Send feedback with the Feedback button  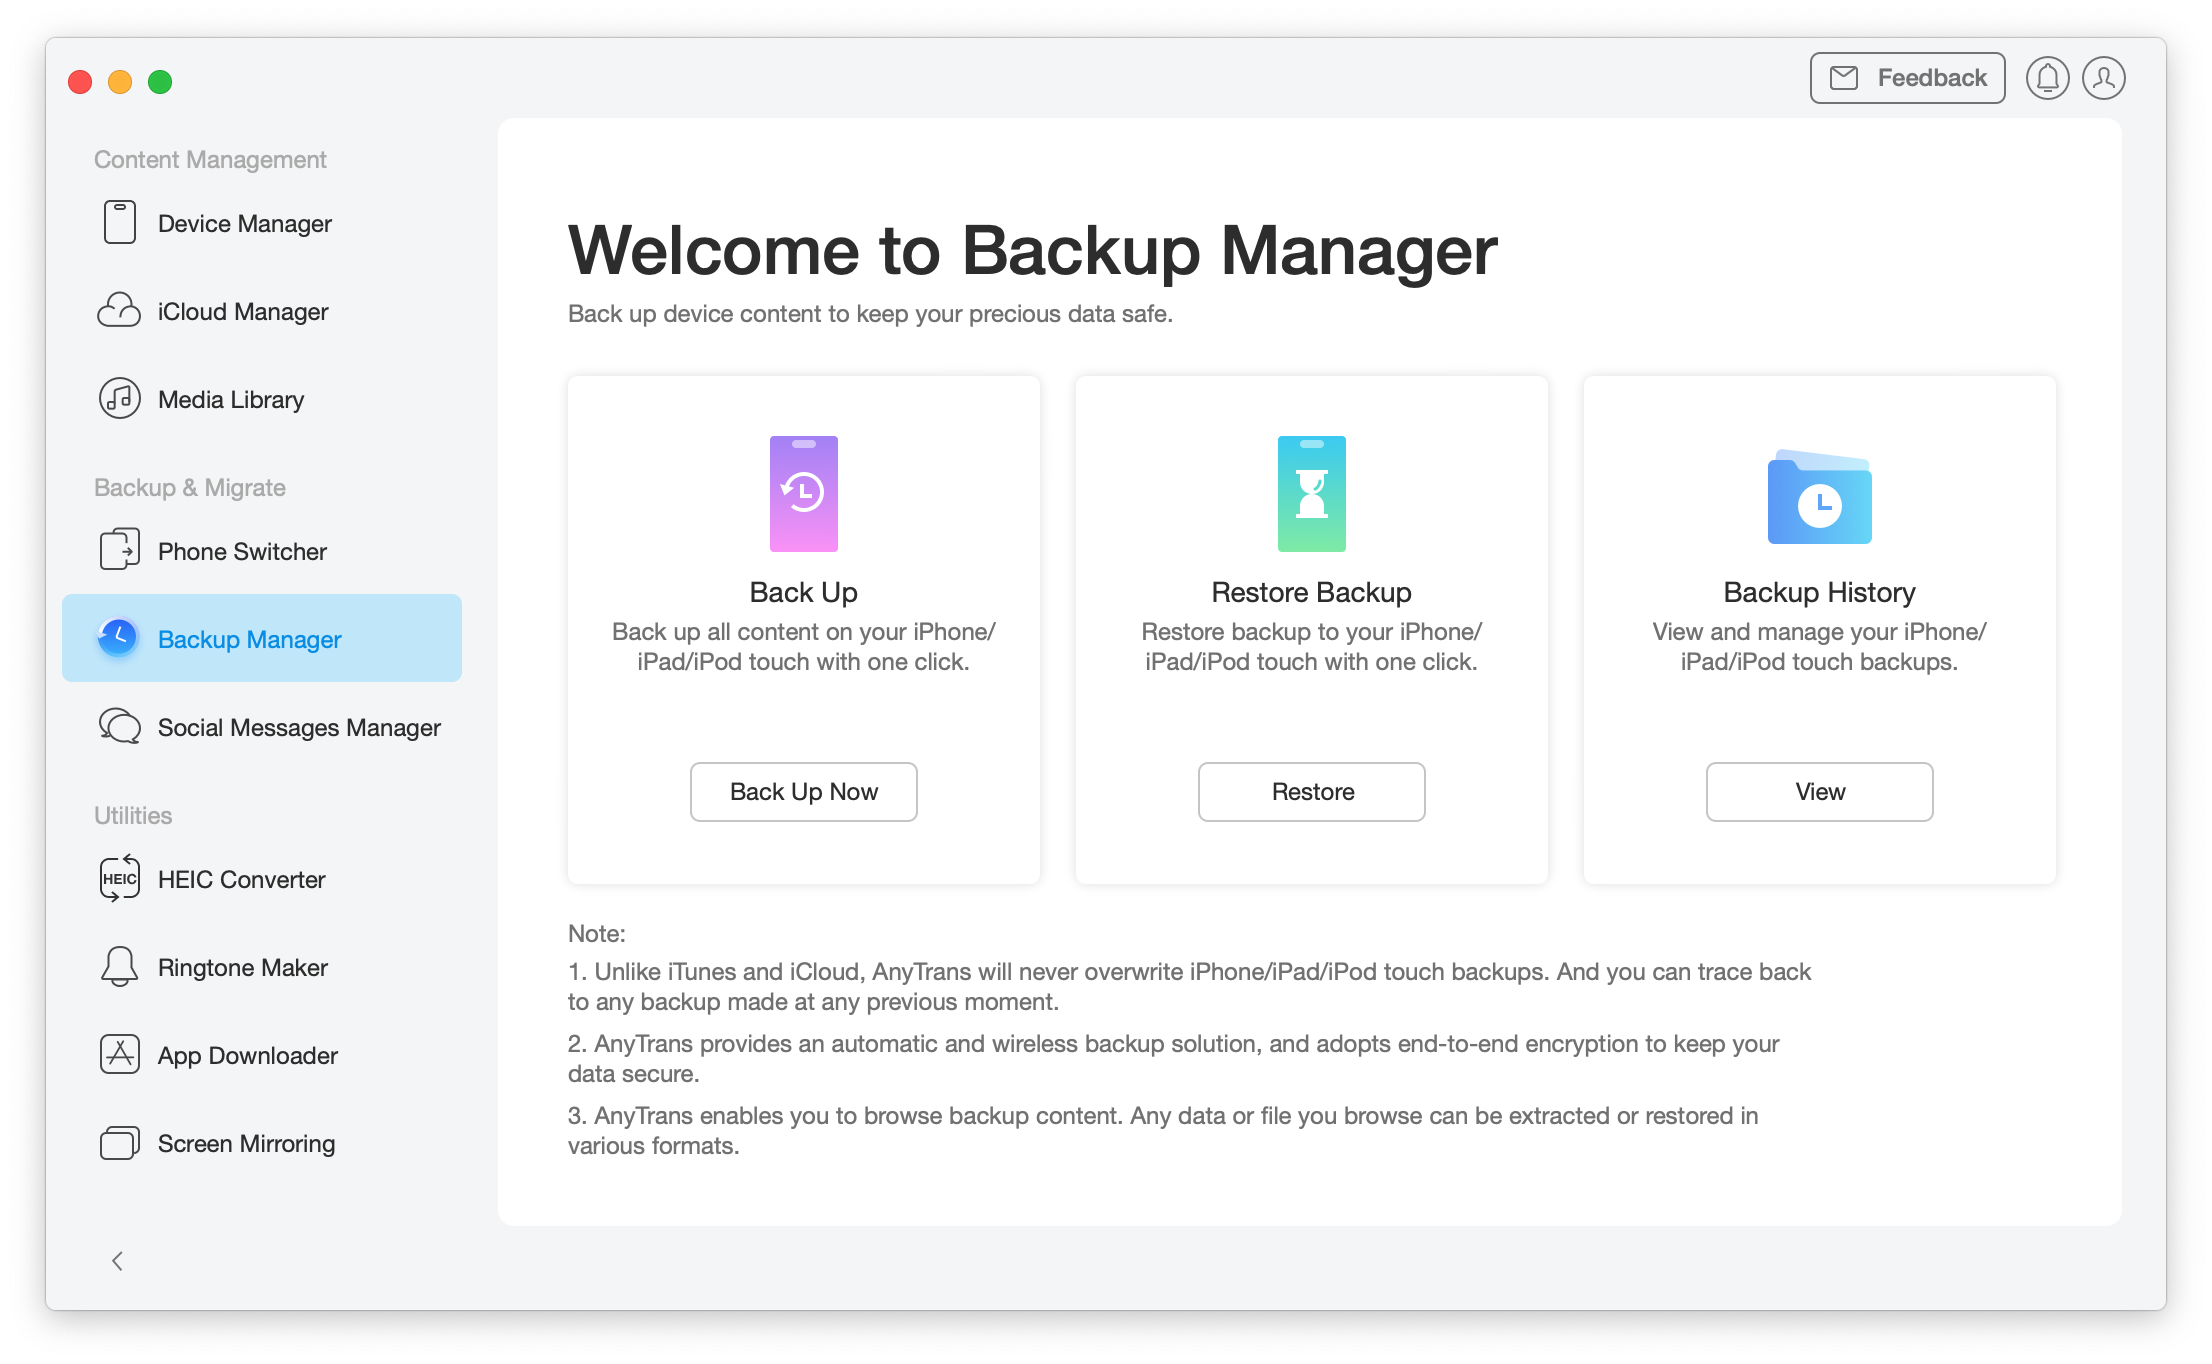click(1908, 78)
